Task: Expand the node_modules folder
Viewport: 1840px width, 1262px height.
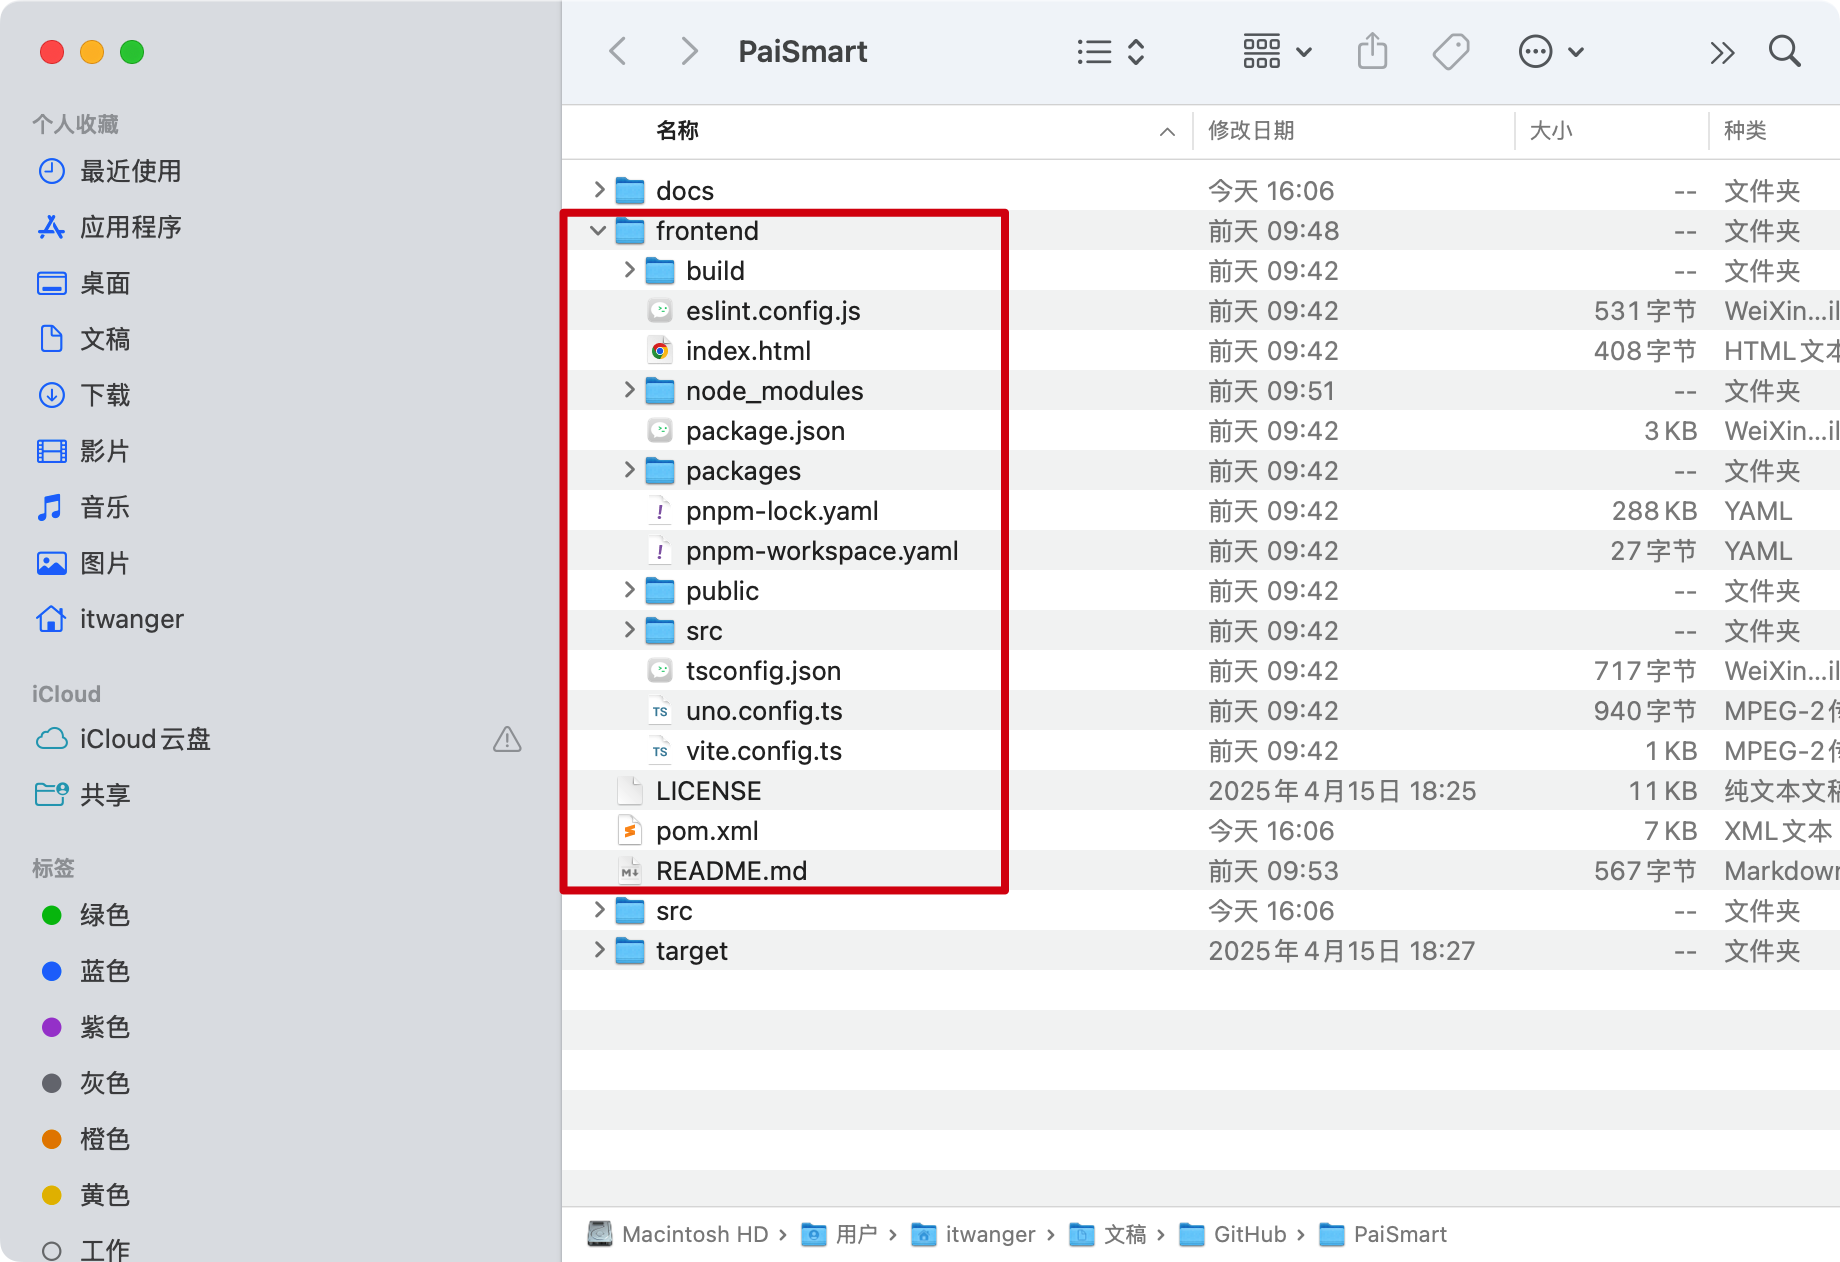Action: (629, 391)
